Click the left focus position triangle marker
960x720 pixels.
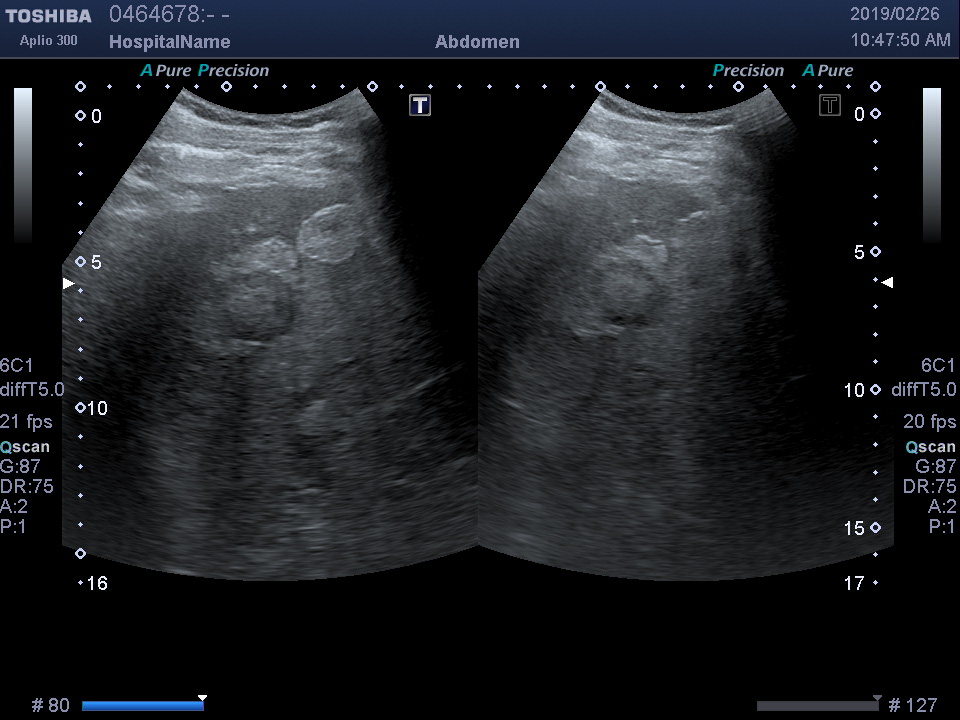tap(68, 284)
